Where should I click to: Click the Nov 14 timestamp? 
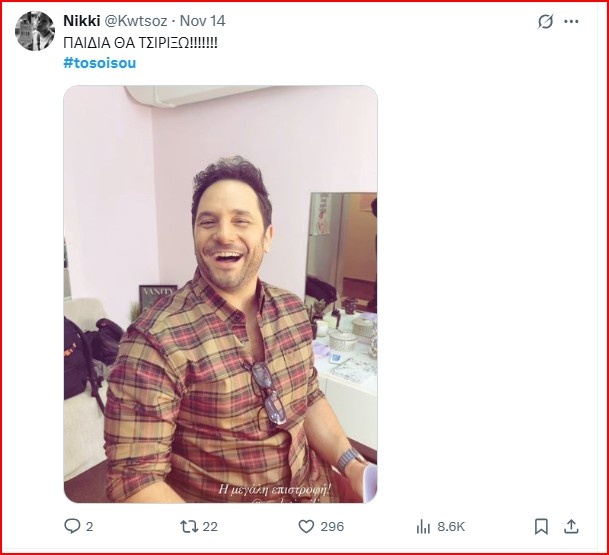(x=202, y=21)
